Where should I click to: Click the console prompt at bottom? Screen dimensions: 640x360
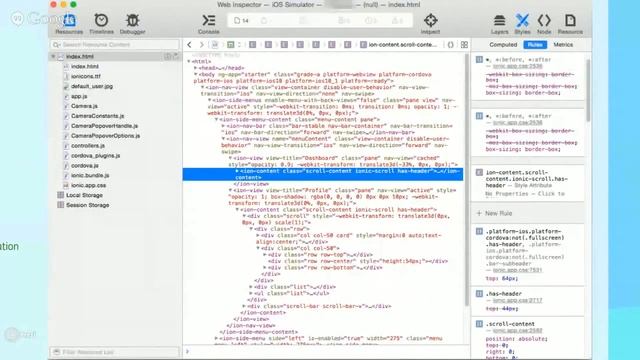coord(327,351)
